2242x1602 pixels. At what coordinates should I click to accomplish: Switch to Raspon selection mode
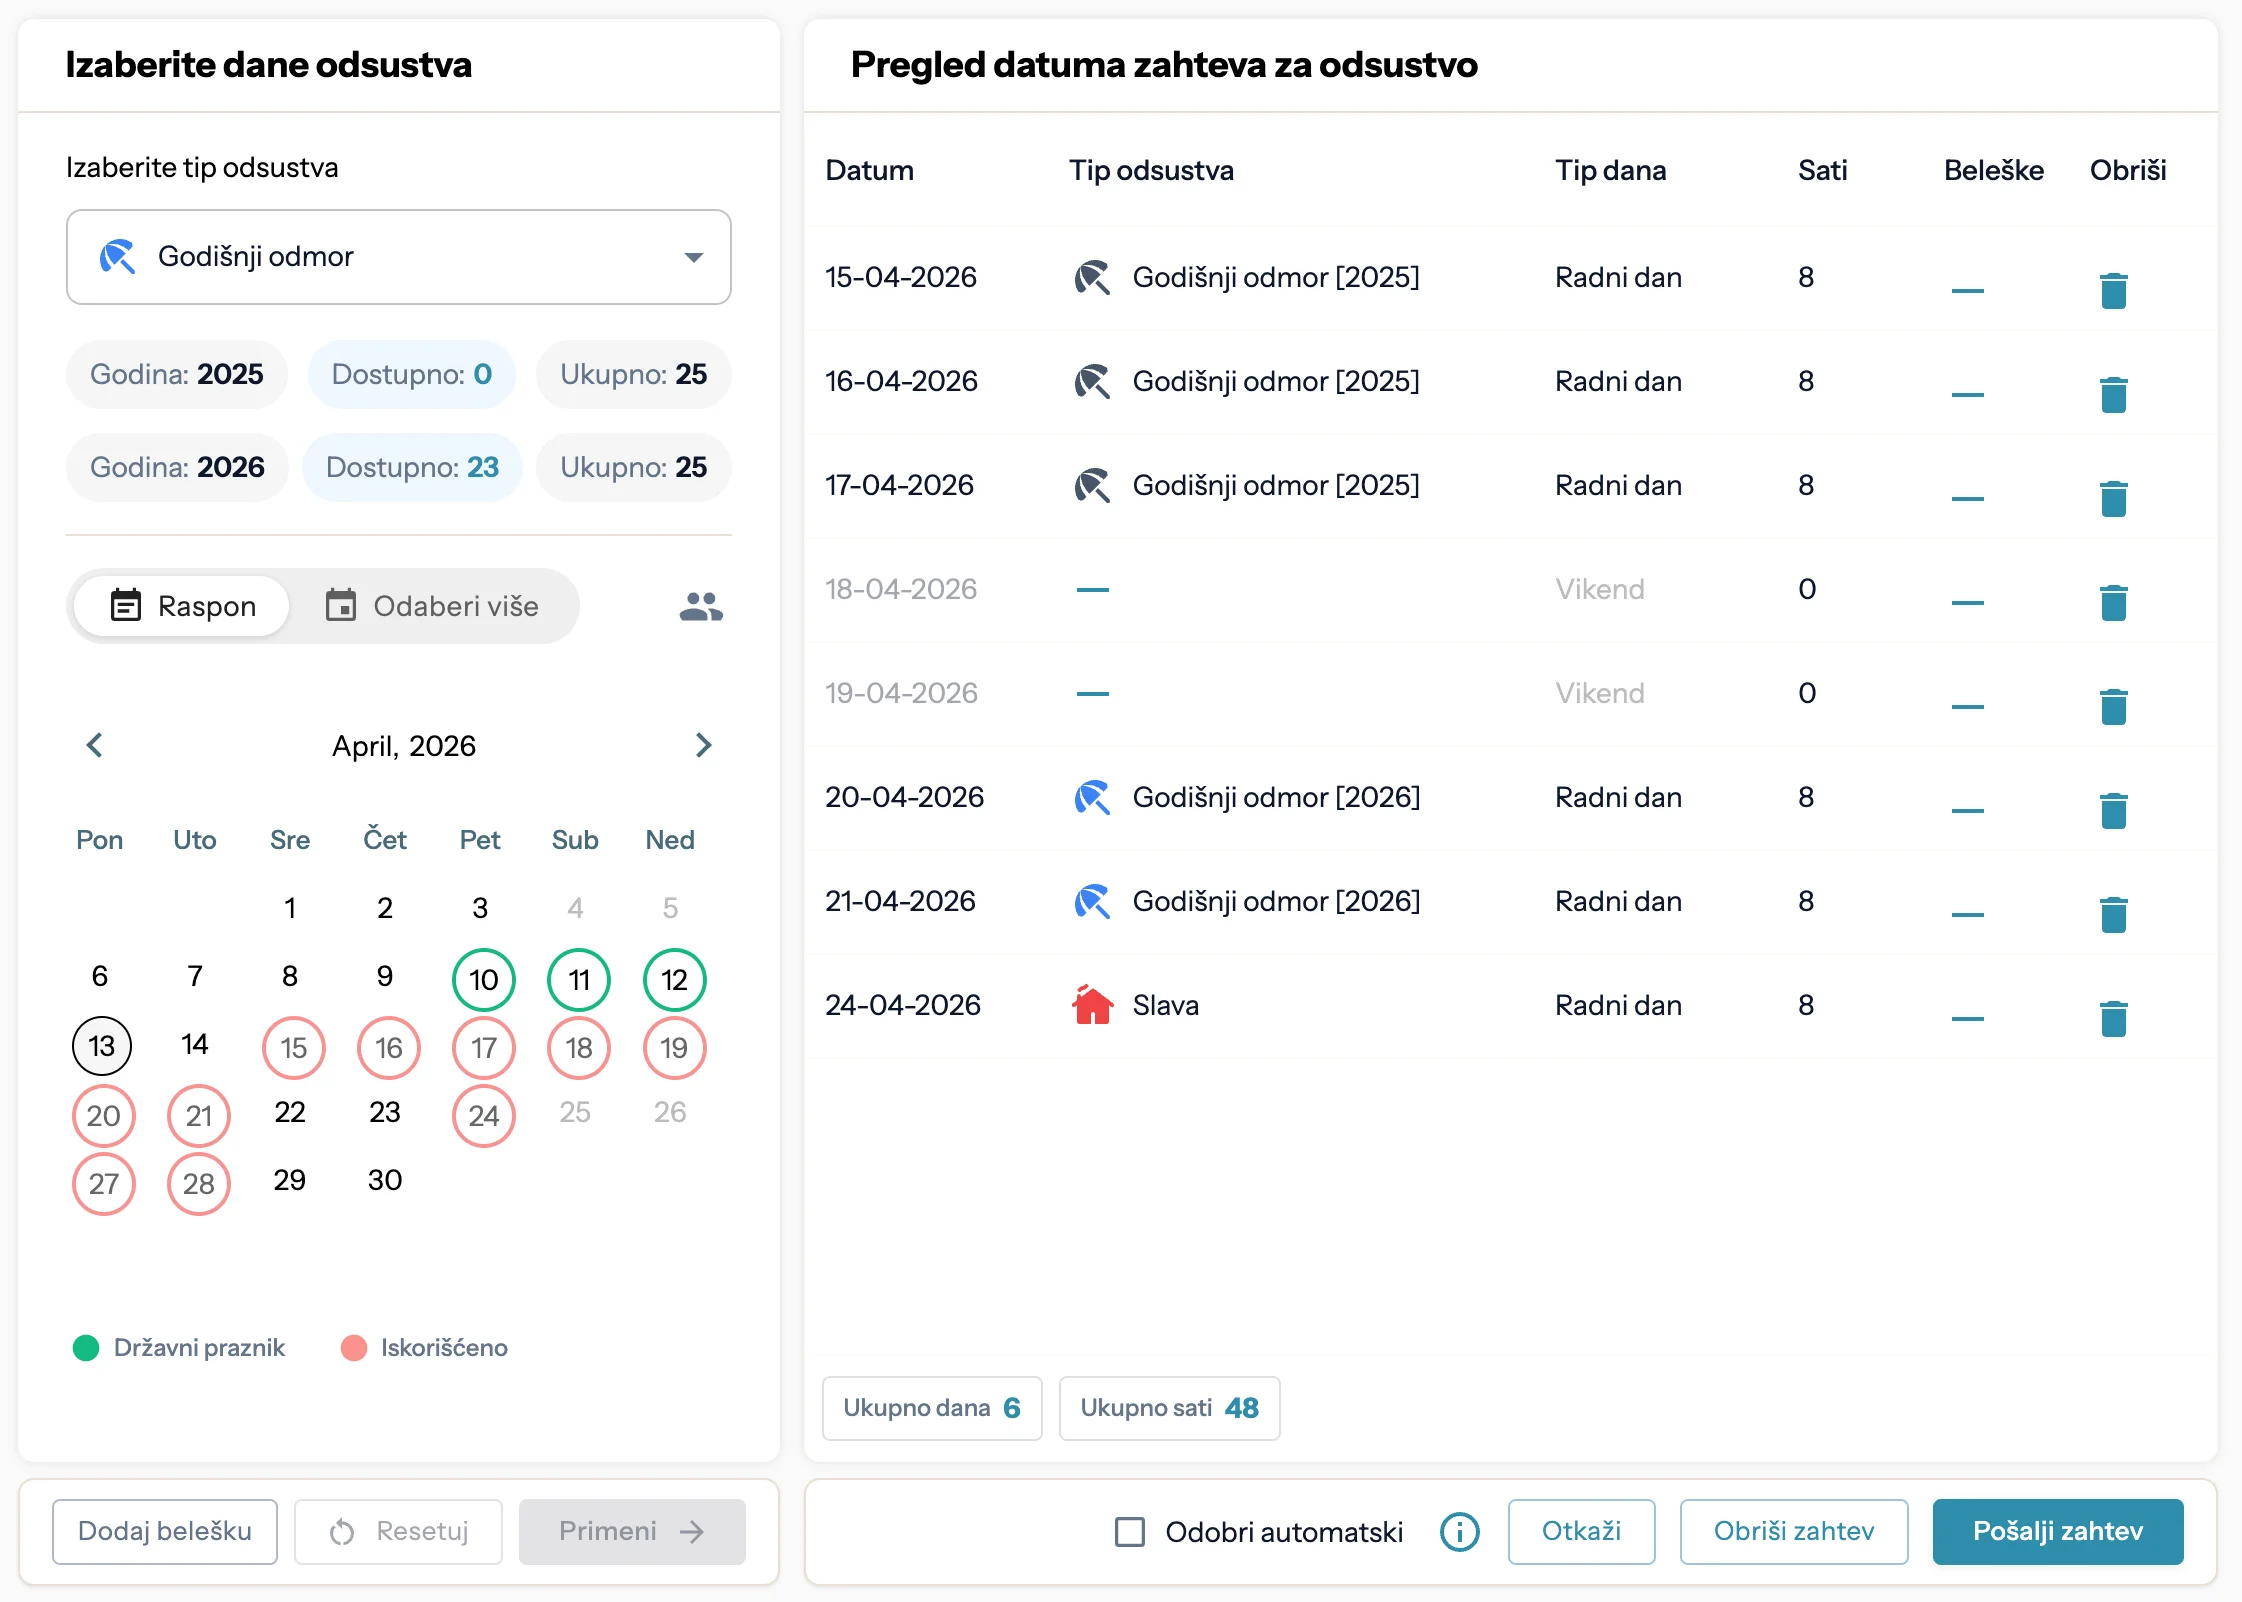click(x=183, y=606)
